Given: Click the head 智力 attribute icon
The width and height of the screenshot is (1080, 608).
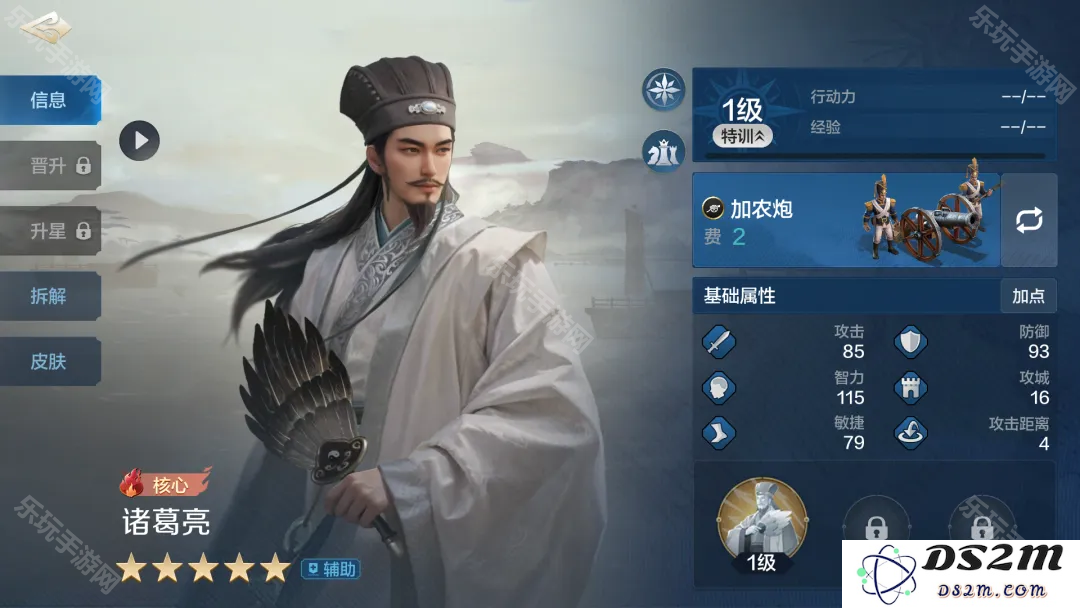Looking at the screenshot, I should tap(718, 388).
